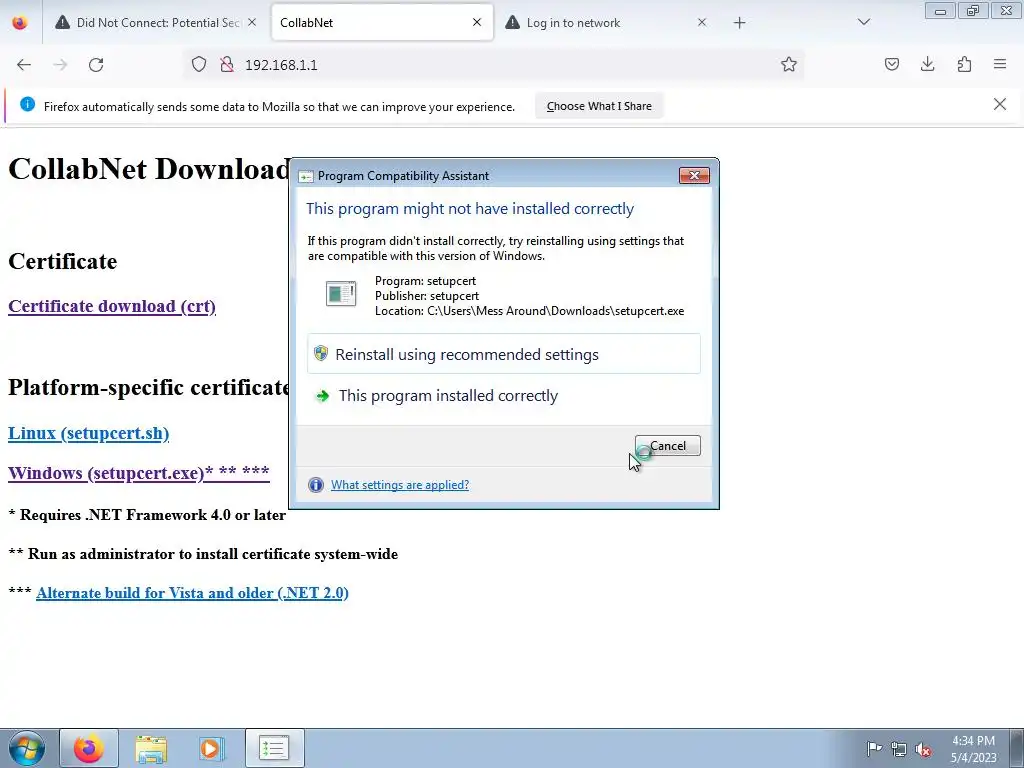
Task: Open the Windows Start menu orb
Action: [x=26, y=748]
